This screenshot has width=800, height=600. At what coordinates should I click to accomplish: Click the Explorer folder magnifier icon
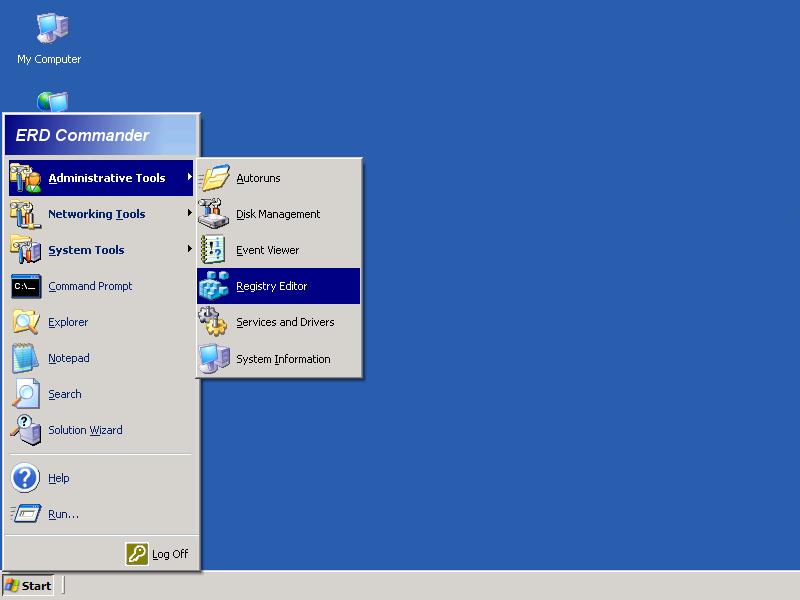26,322
